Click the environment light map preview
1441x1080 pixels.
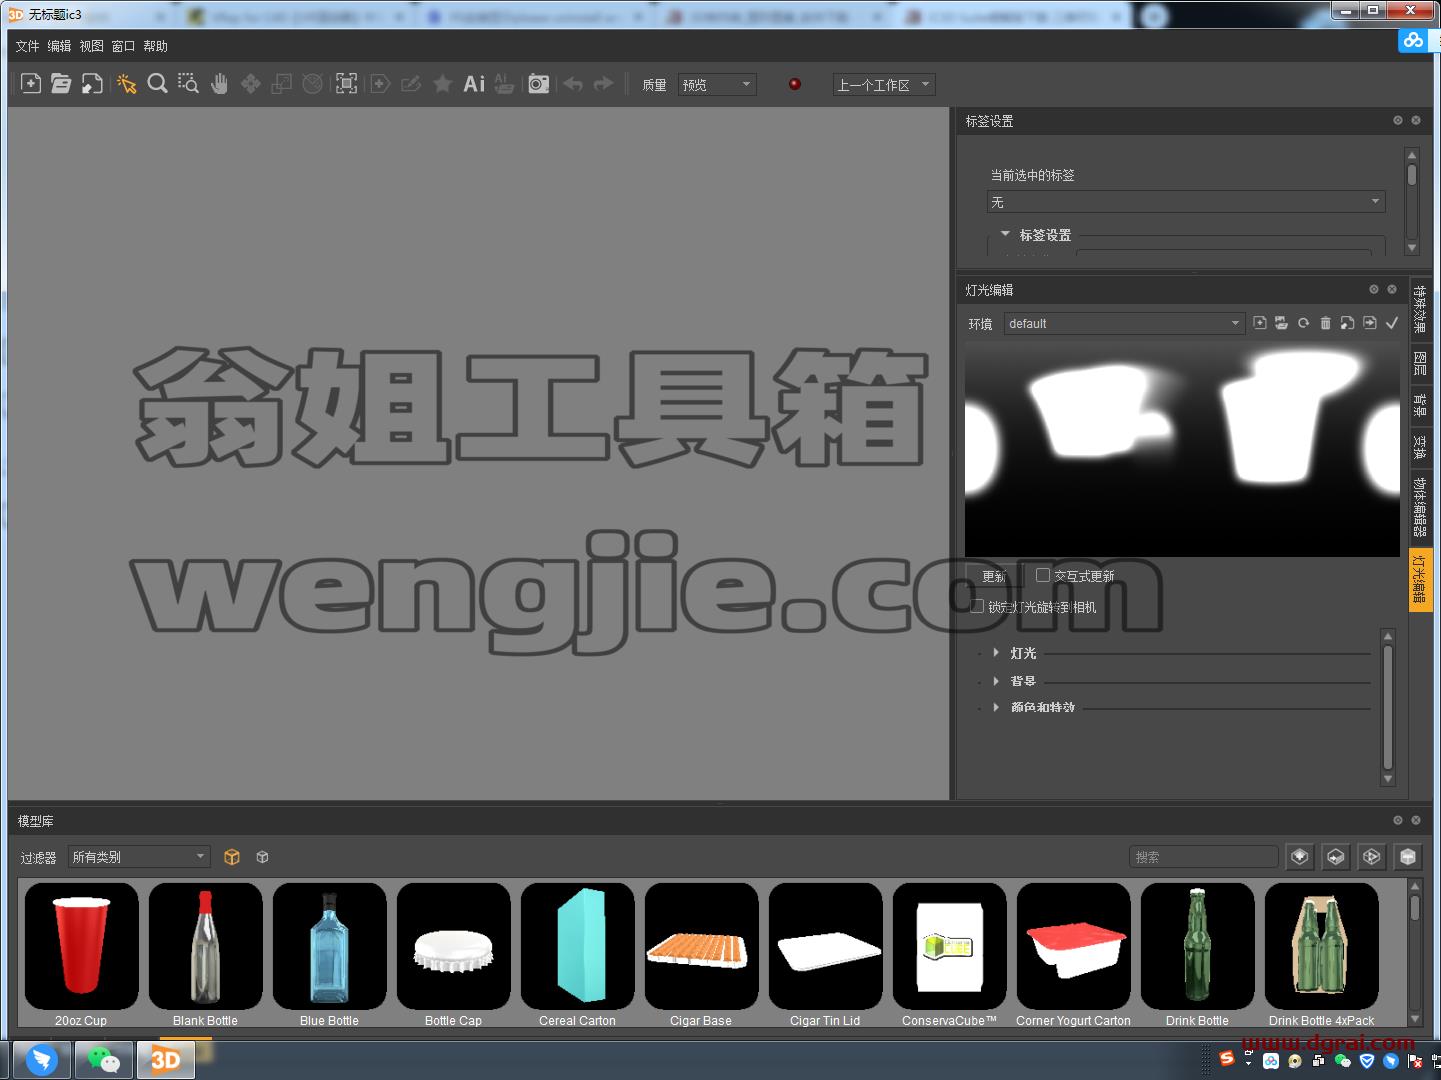coord(1182,449)
